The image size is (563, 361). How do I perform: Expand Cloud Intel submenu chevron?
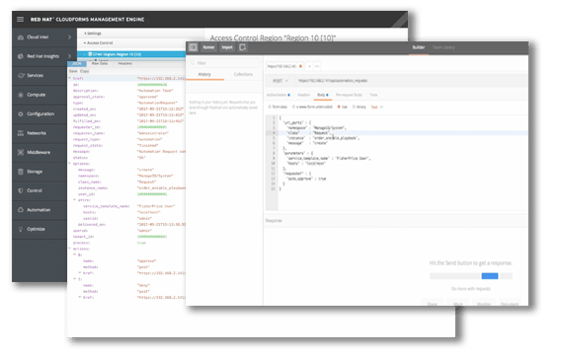[x=69, y=37]
